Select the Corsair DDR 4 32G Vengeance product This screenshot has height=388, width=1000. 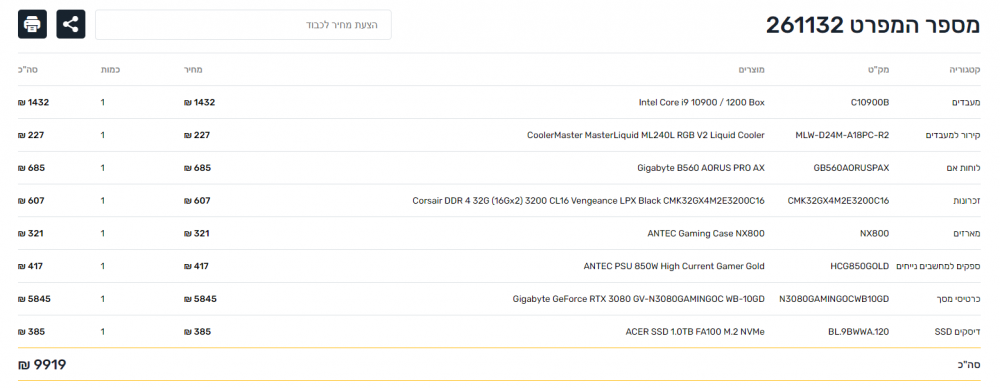coord(588,201)
